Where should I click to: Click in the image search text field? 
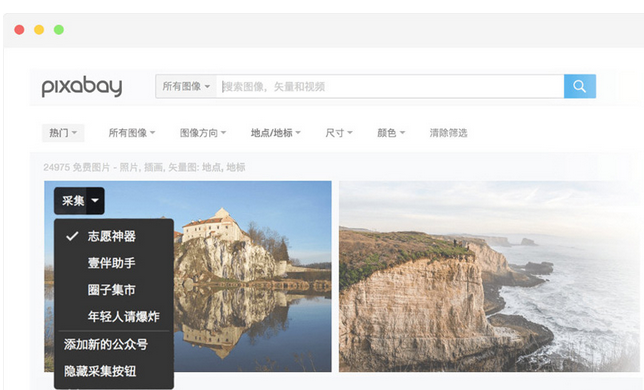coord(390,86)
